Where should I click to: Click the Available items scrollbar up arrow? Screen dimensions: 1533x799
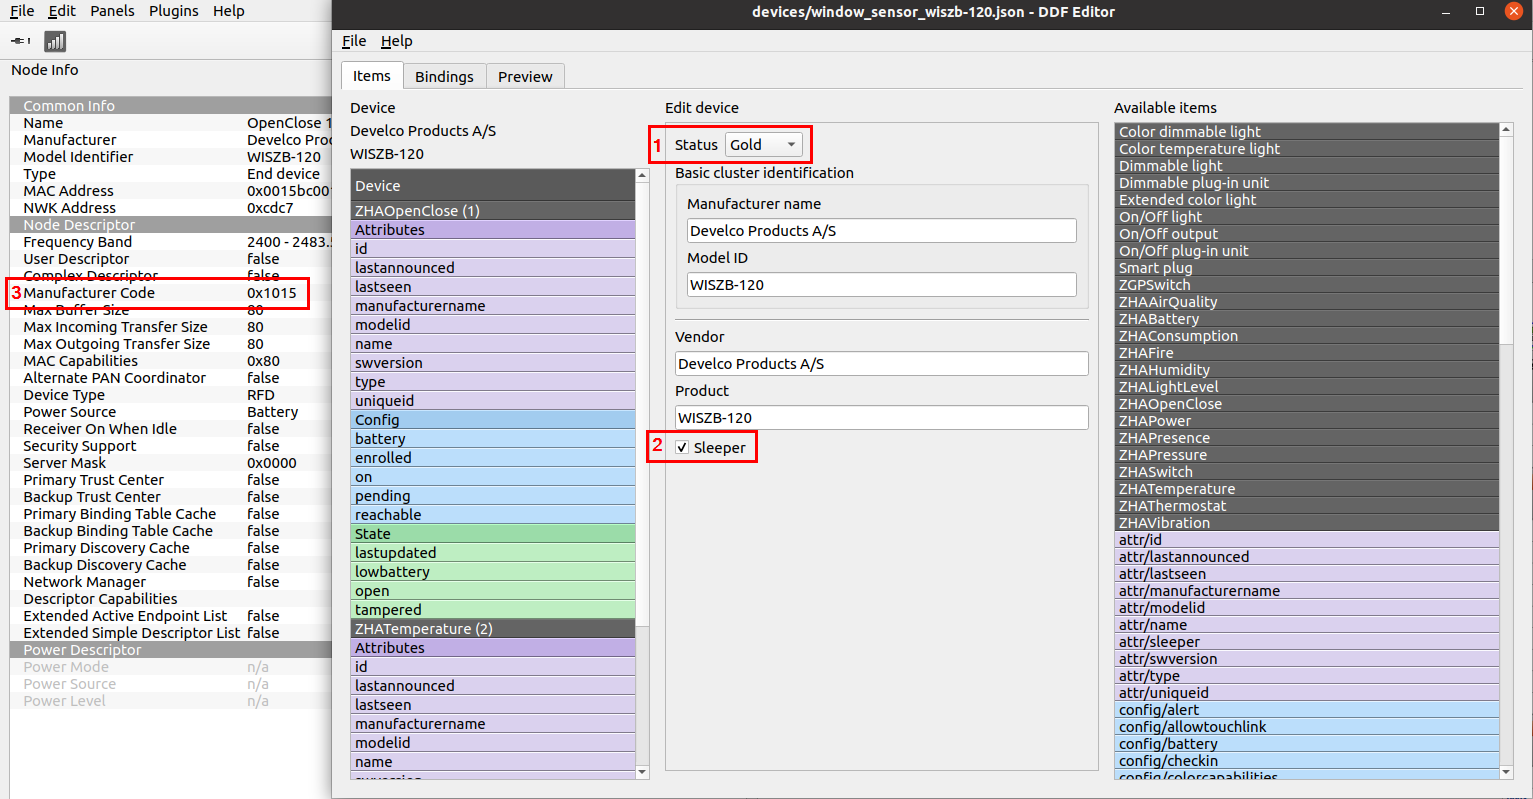[1507, 129]
